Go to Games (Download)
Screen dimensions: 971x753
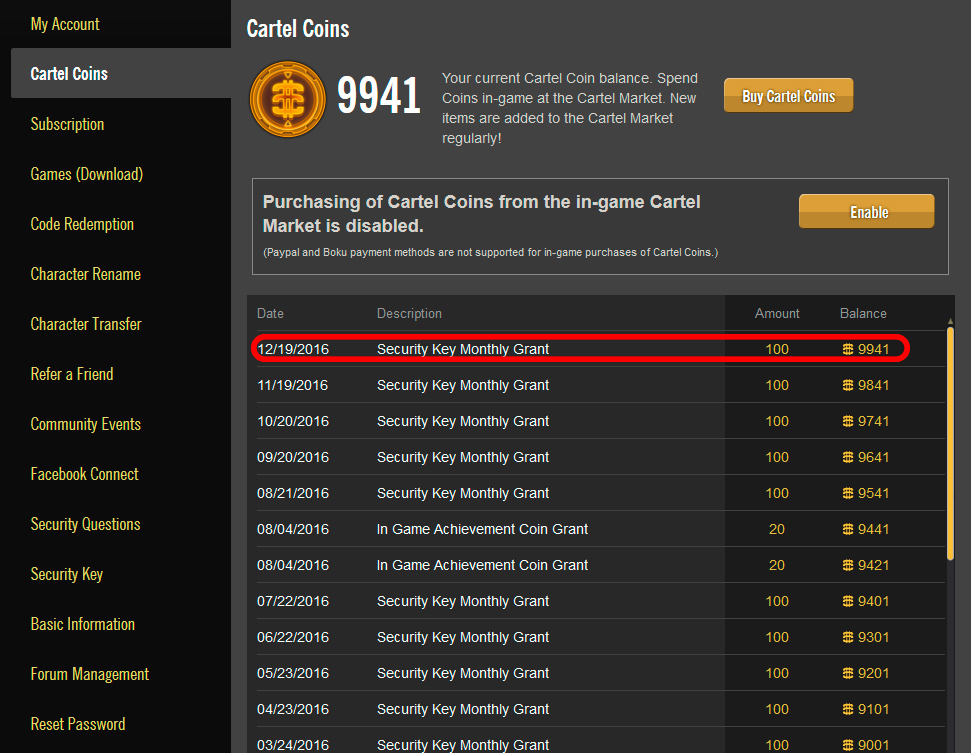[x=87, y=174]
